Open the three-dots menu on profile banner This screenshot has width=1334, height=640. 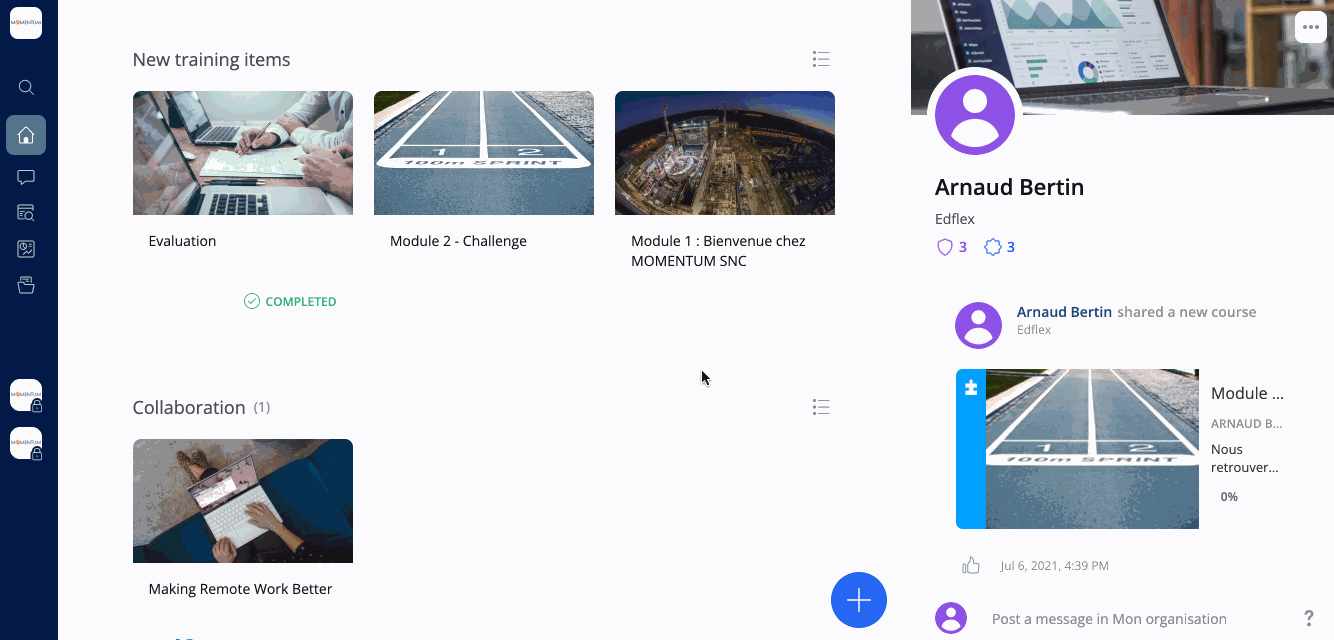pyautogui.click(x=1311, y=27)
